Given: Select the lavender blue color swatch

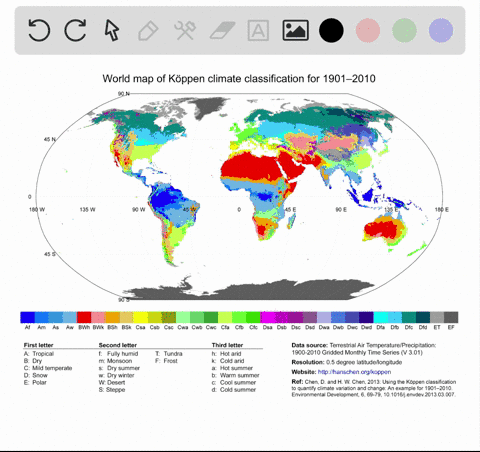Looking at the screenshot, I should point(441,30).
